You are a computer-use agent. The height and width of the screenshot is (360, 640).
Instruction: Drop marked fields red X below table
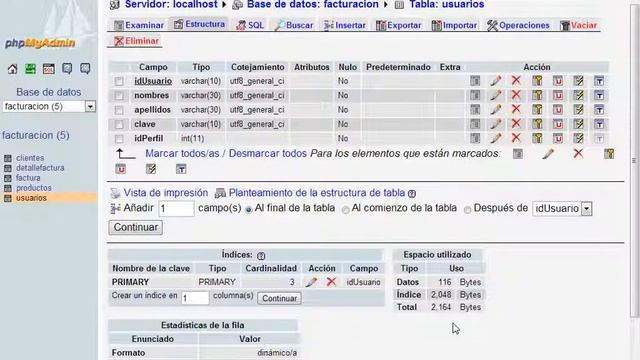(578, 153)
